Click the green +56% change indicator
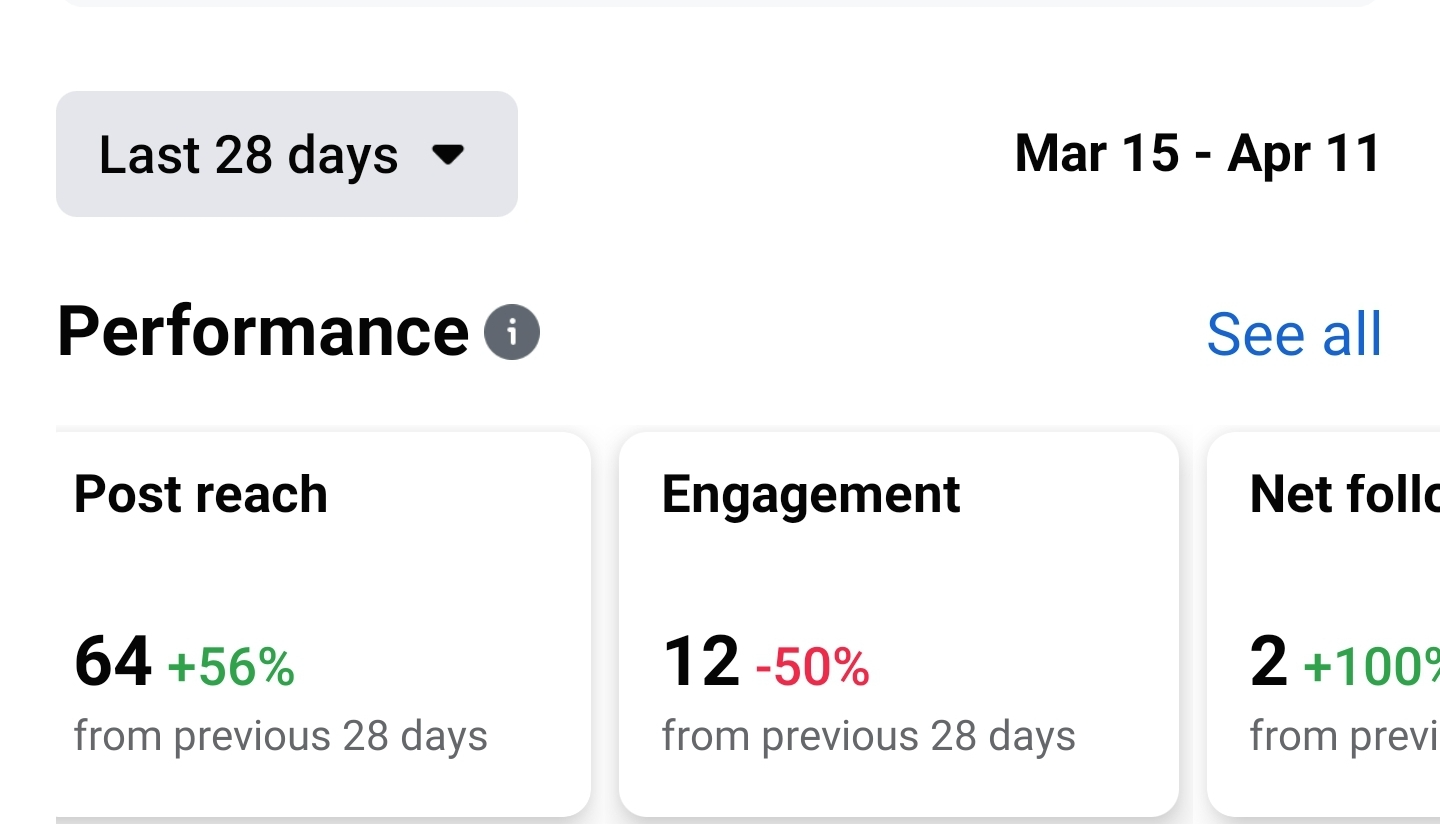Viewport: 1440px width, 834px height. [x=231, y=667]
